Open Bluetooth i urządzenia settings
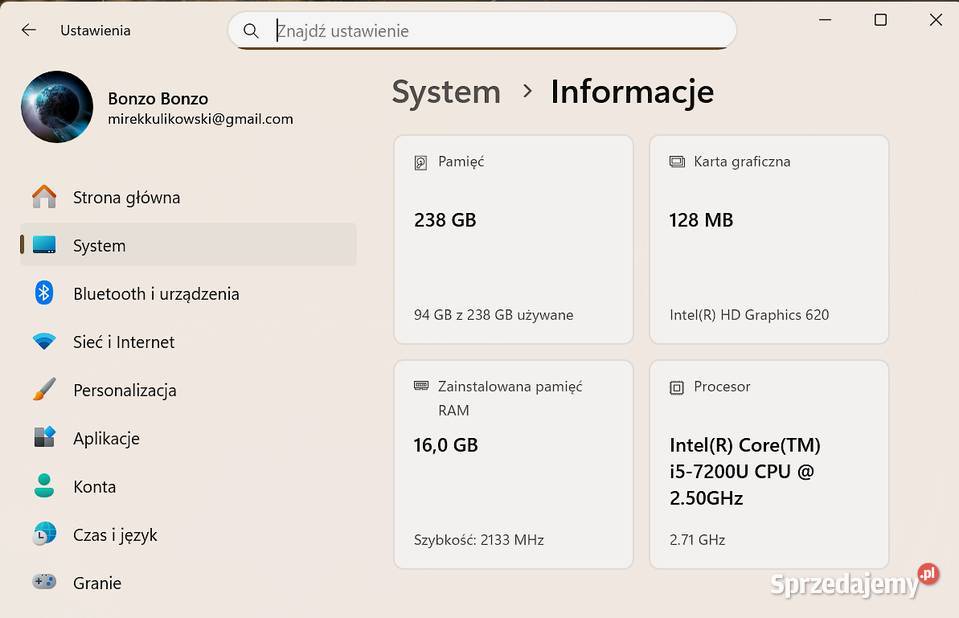The height and width of the screenshot is (618, 959). (x=156, y=294)
